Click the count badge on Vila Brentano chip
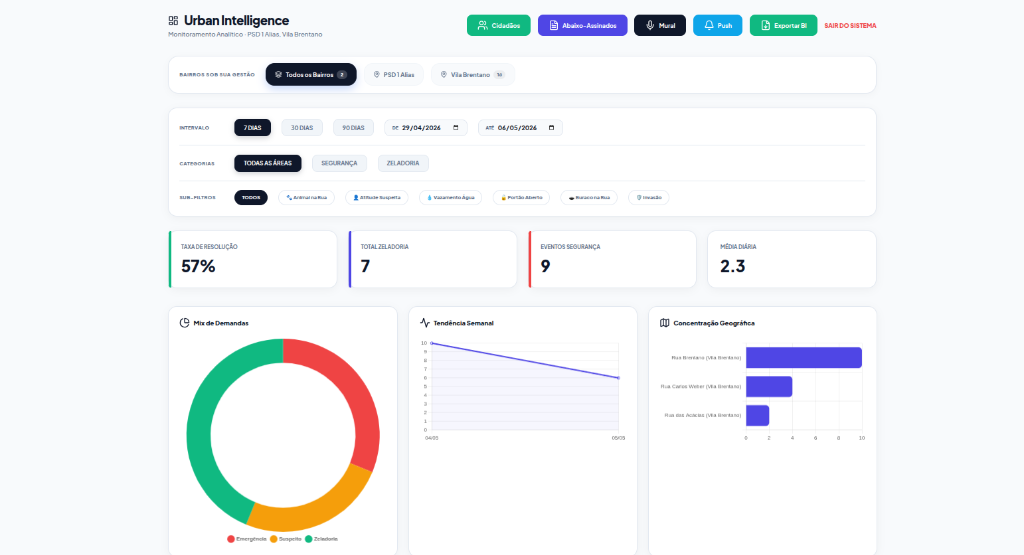Image resolution: width=1024 pixels, height=555 pixels. click(500, 74)
